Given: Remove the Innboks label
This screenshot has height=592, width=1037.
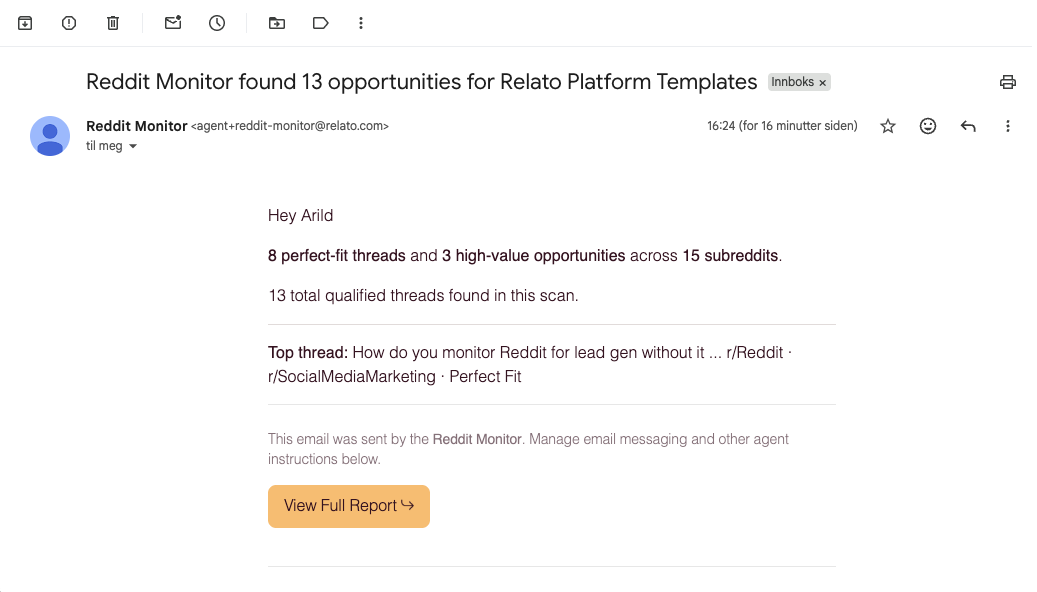Looking at the screenshot, I should tap(822, 82).
